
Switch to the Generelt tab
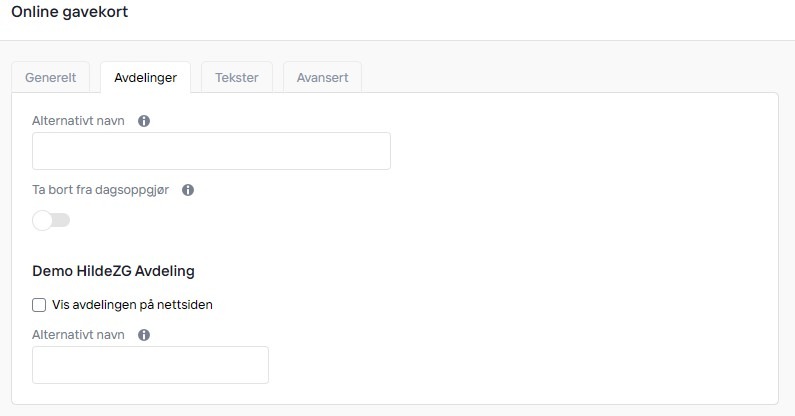point(50,78)
